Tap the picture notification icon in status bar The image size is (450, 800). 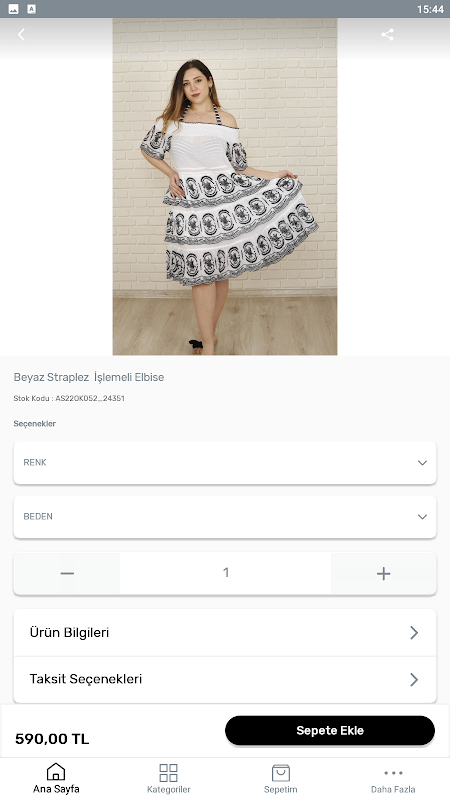14,9
